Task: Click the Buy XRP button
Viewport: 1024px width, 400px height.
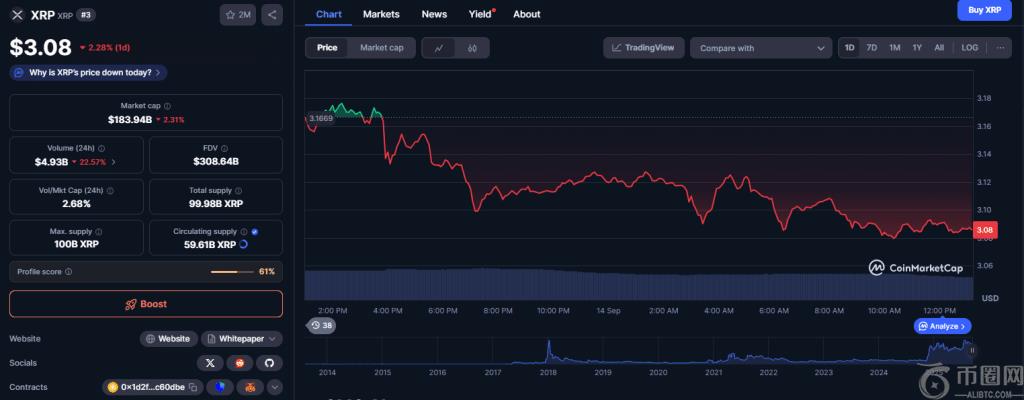Action: click(x=984, y=10)
